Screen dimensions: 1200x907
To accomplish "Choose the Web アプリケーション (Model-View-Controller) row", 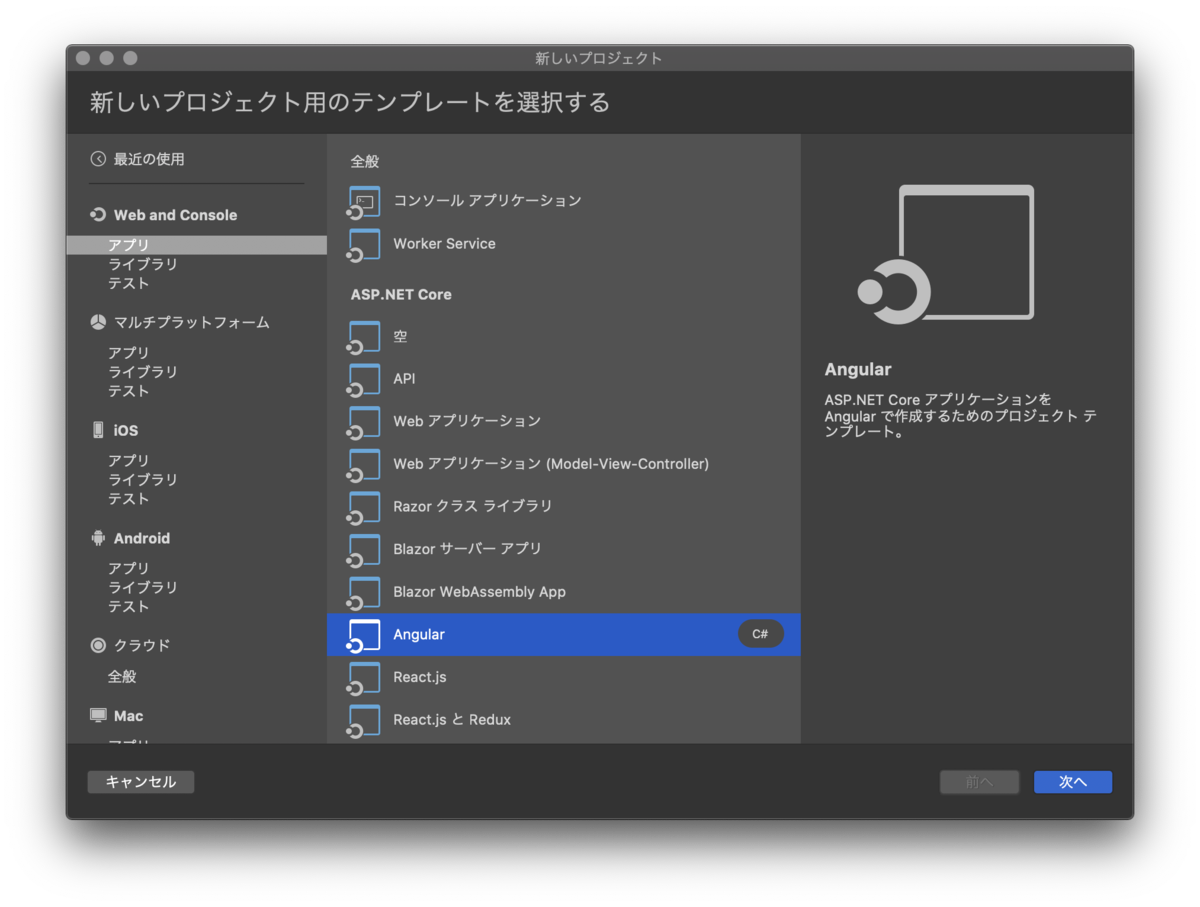I will pyautogui.click(x=564, y=465).
